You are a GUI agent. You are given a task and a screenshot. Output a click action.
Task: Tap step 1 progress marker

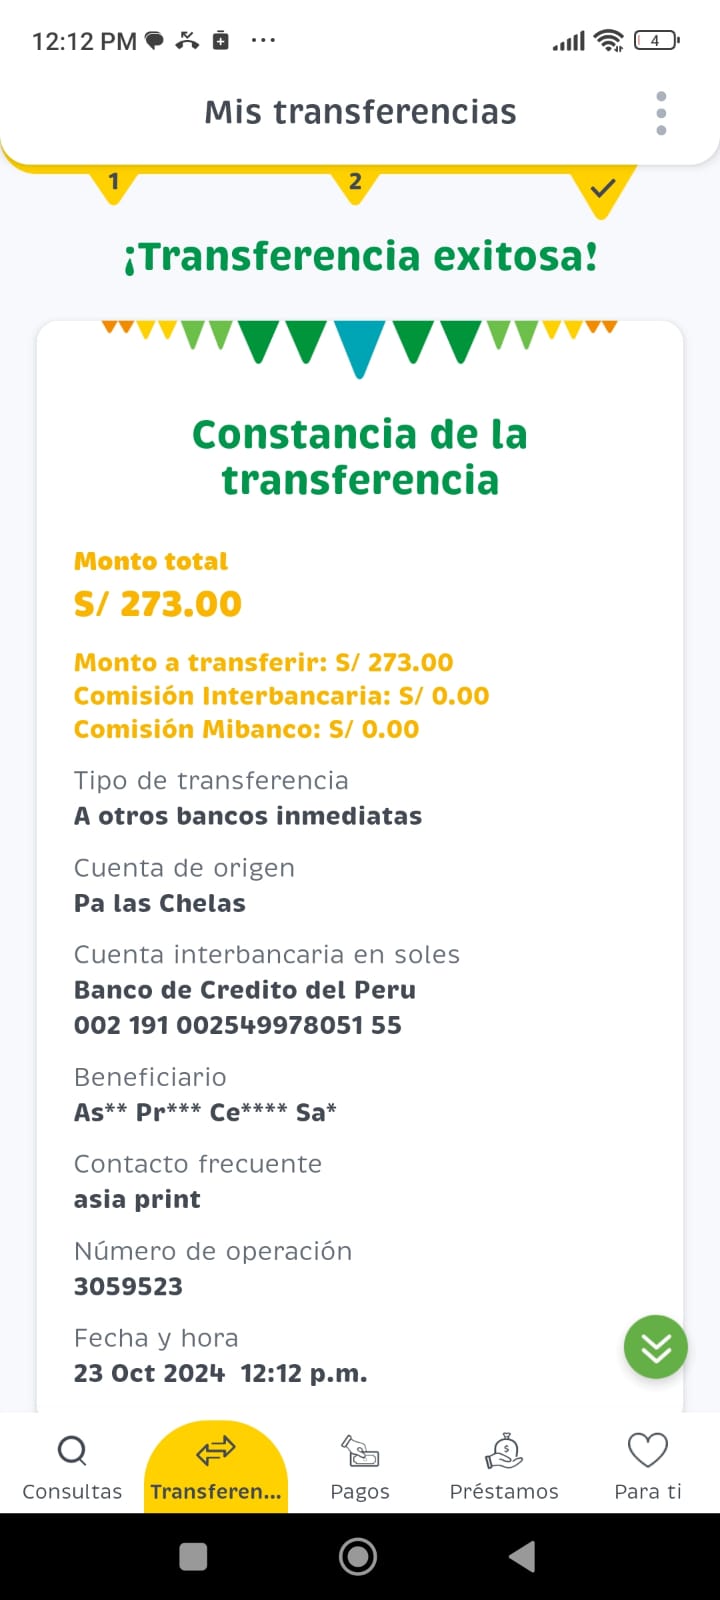[x=114, y=183]
